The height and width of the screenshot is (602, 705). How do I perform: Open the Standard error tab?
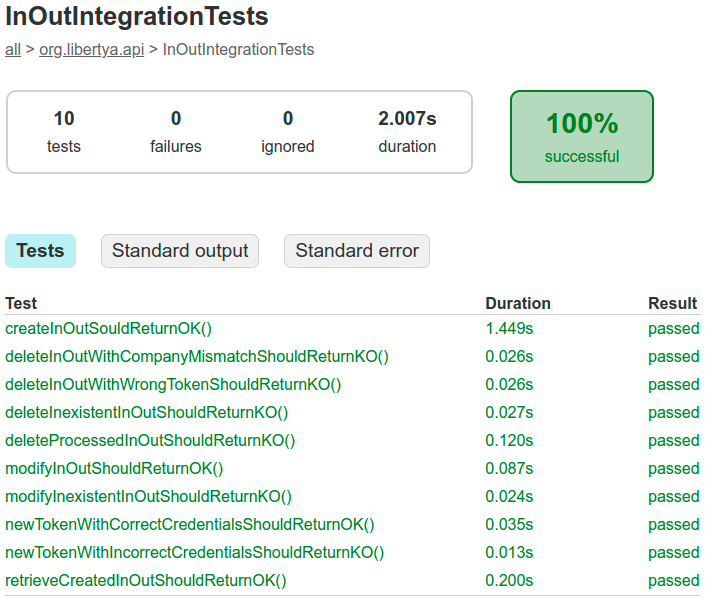click(357, 251)
